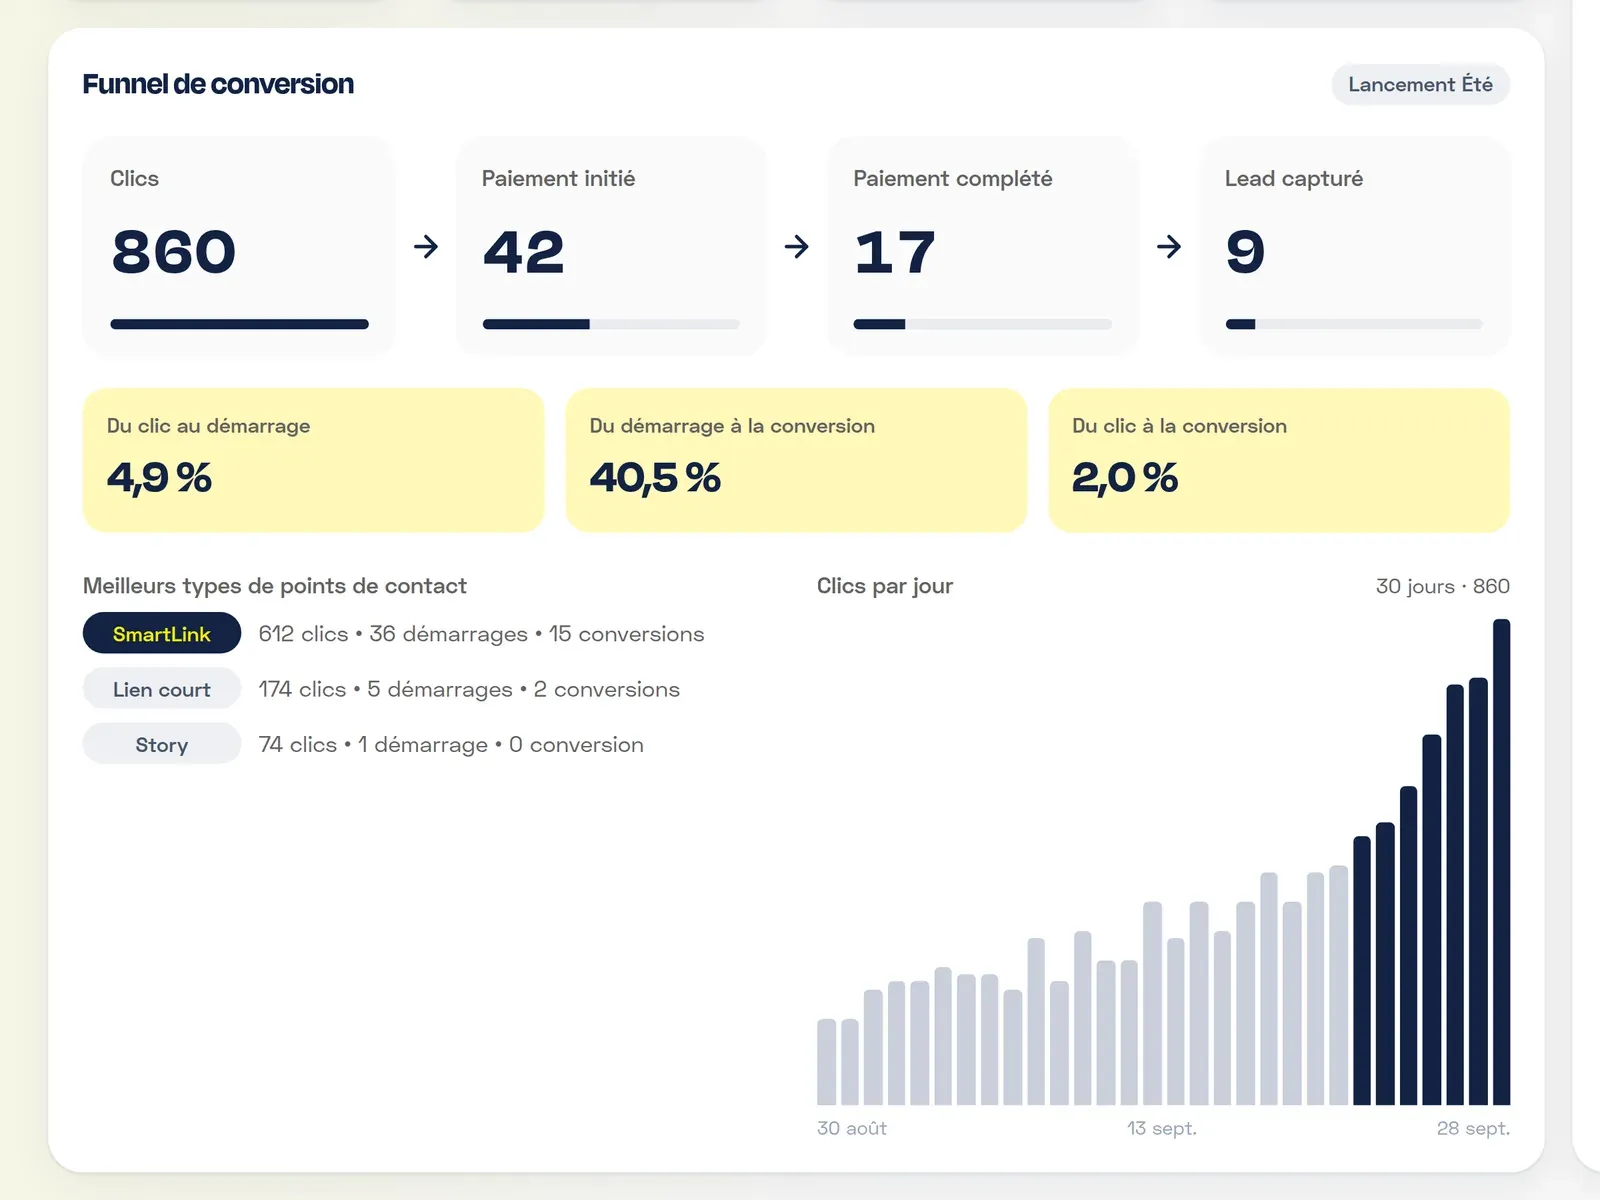Select the Story touchpoint pill
The width and height of the screenshot is (1600, 1200).
point(162,744)
